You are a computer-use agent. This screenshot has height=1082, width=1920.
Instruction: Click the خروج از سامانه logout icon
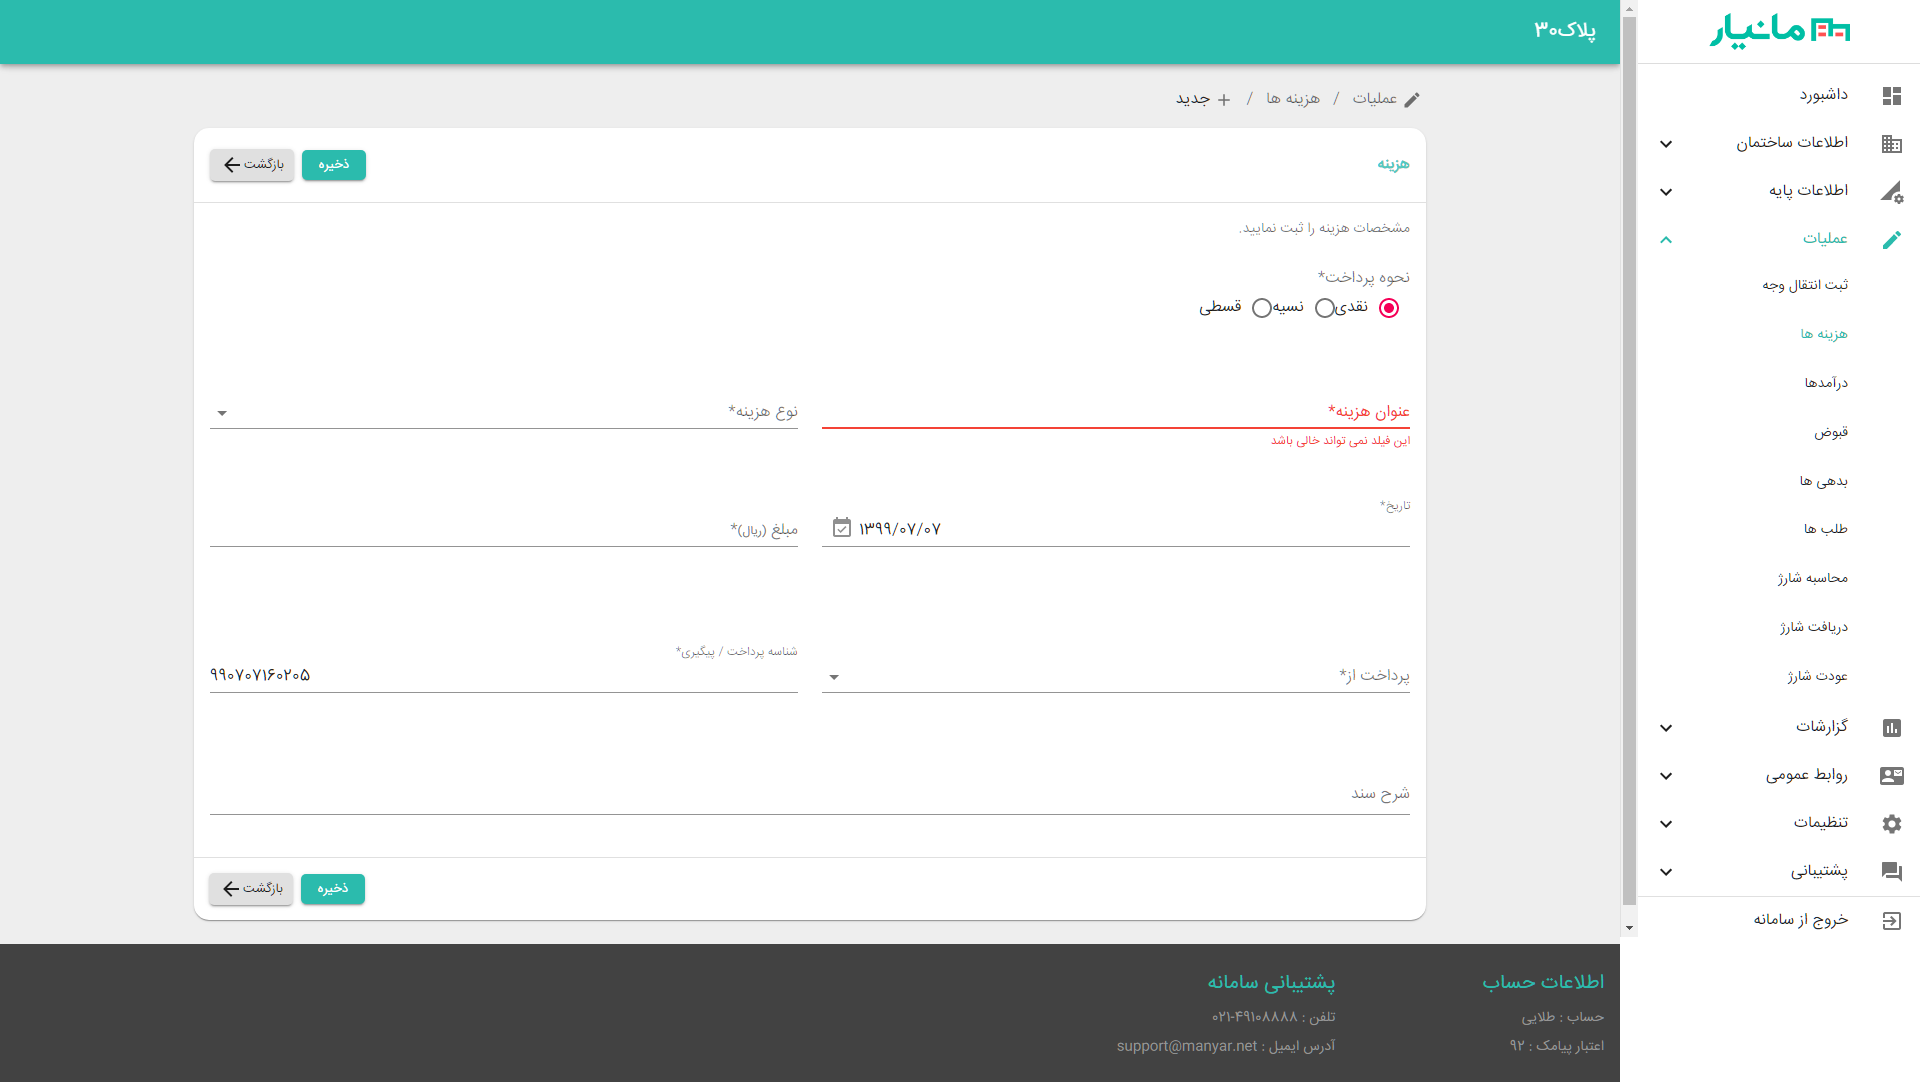tap(1891, 921)
